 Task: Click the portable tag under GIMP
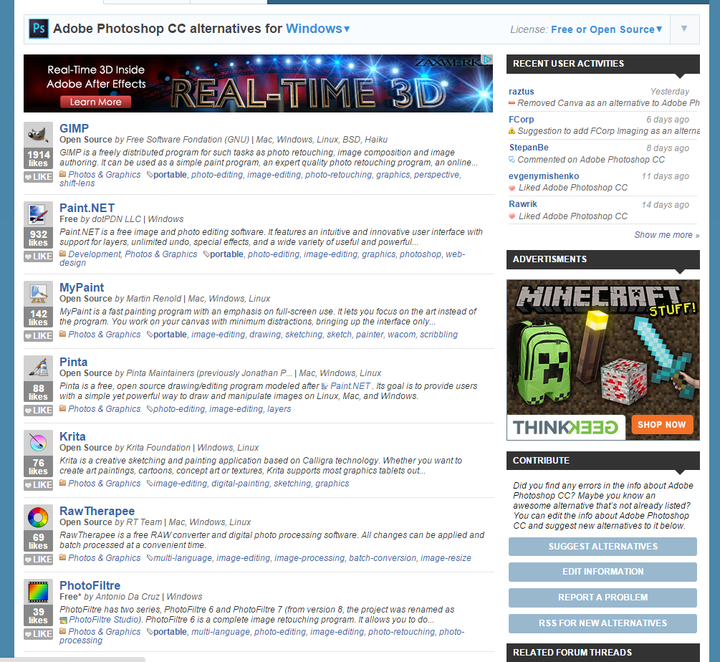tap(170, 175)
